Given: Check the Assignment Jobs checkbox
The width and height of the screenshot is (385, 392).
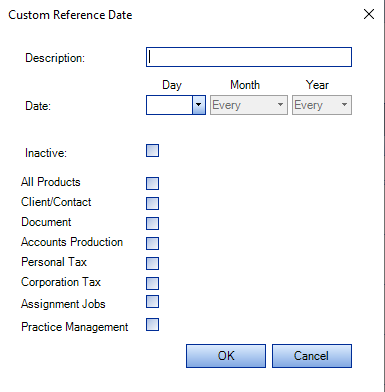Looking at the screenshot, I should point(152,302).
